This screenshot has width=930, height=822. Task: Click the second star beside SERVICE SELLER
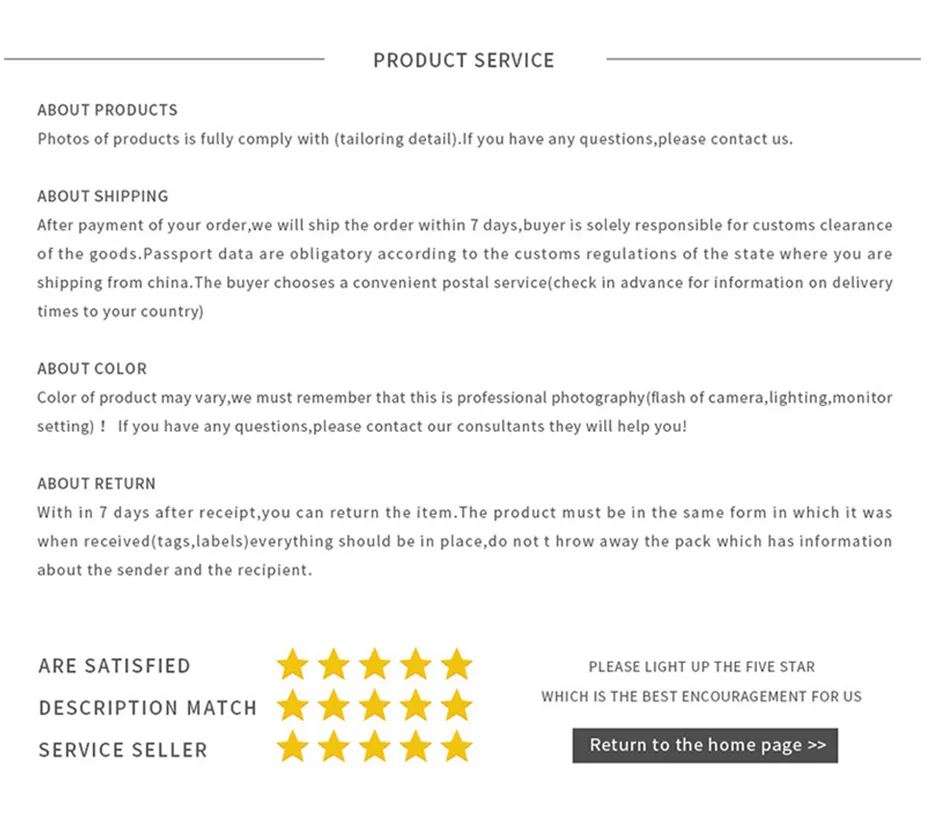click(x=334, y=747)
